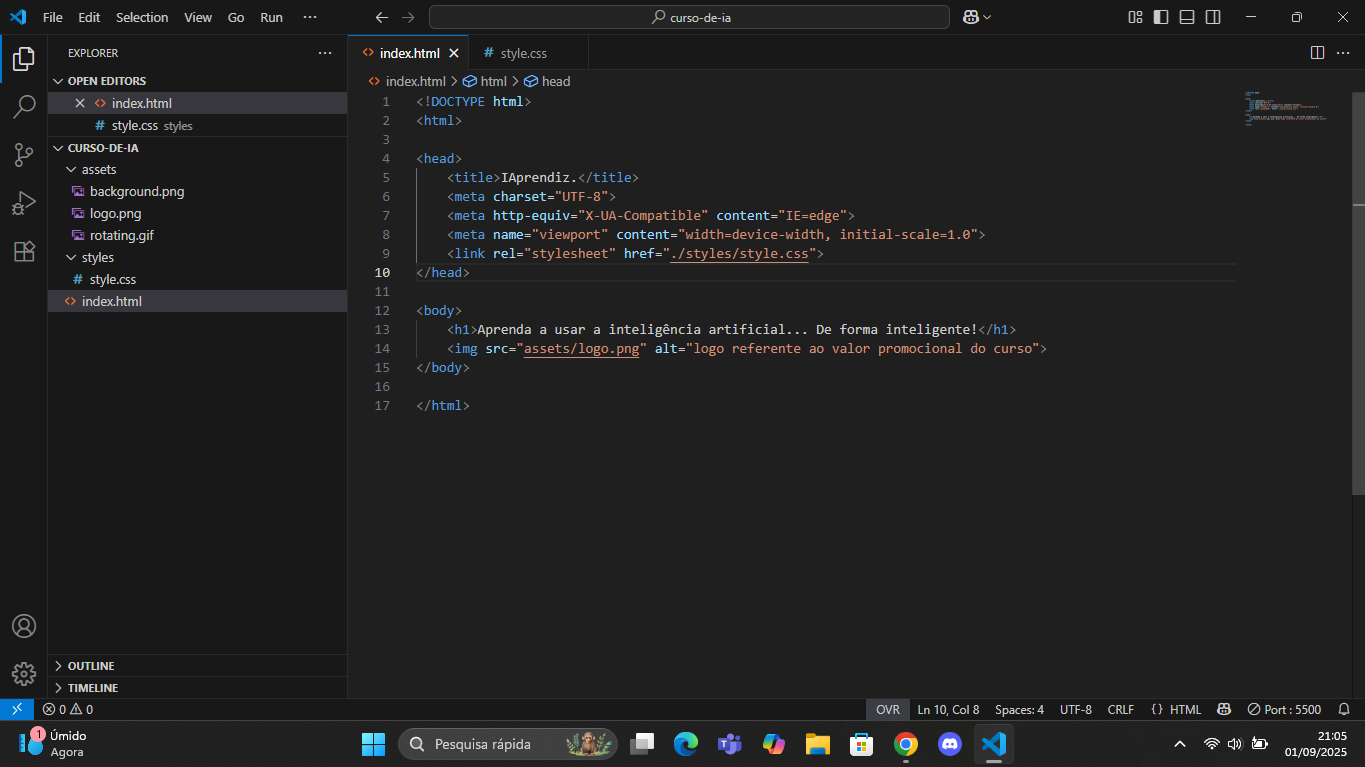This screenshot has height=767, width=1365.
Task: Open File Explorer from the taskbar
Action: [x=818, y=744]
